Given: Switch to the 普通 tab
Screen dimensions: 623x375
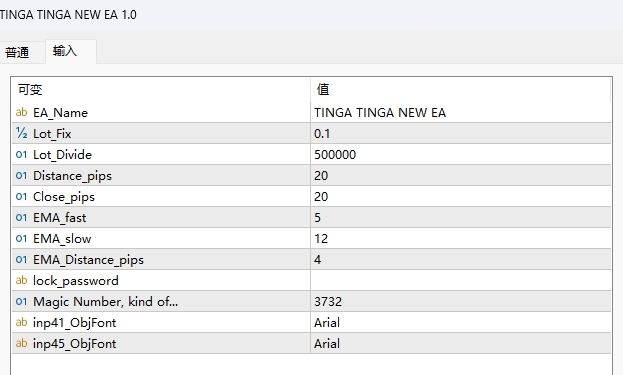Looking at the screenshot, I should tap(17, 52).
